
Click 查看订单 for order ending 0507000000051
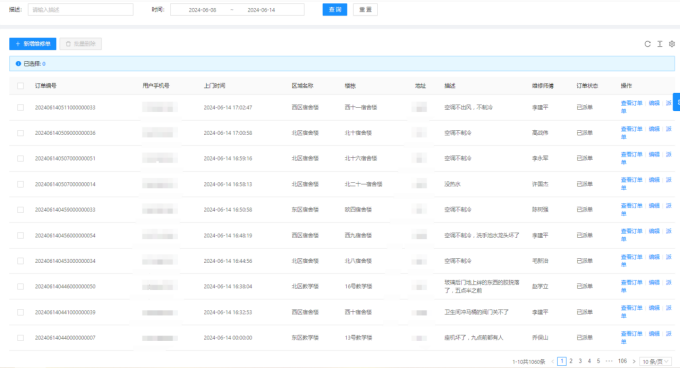(631, 155)
